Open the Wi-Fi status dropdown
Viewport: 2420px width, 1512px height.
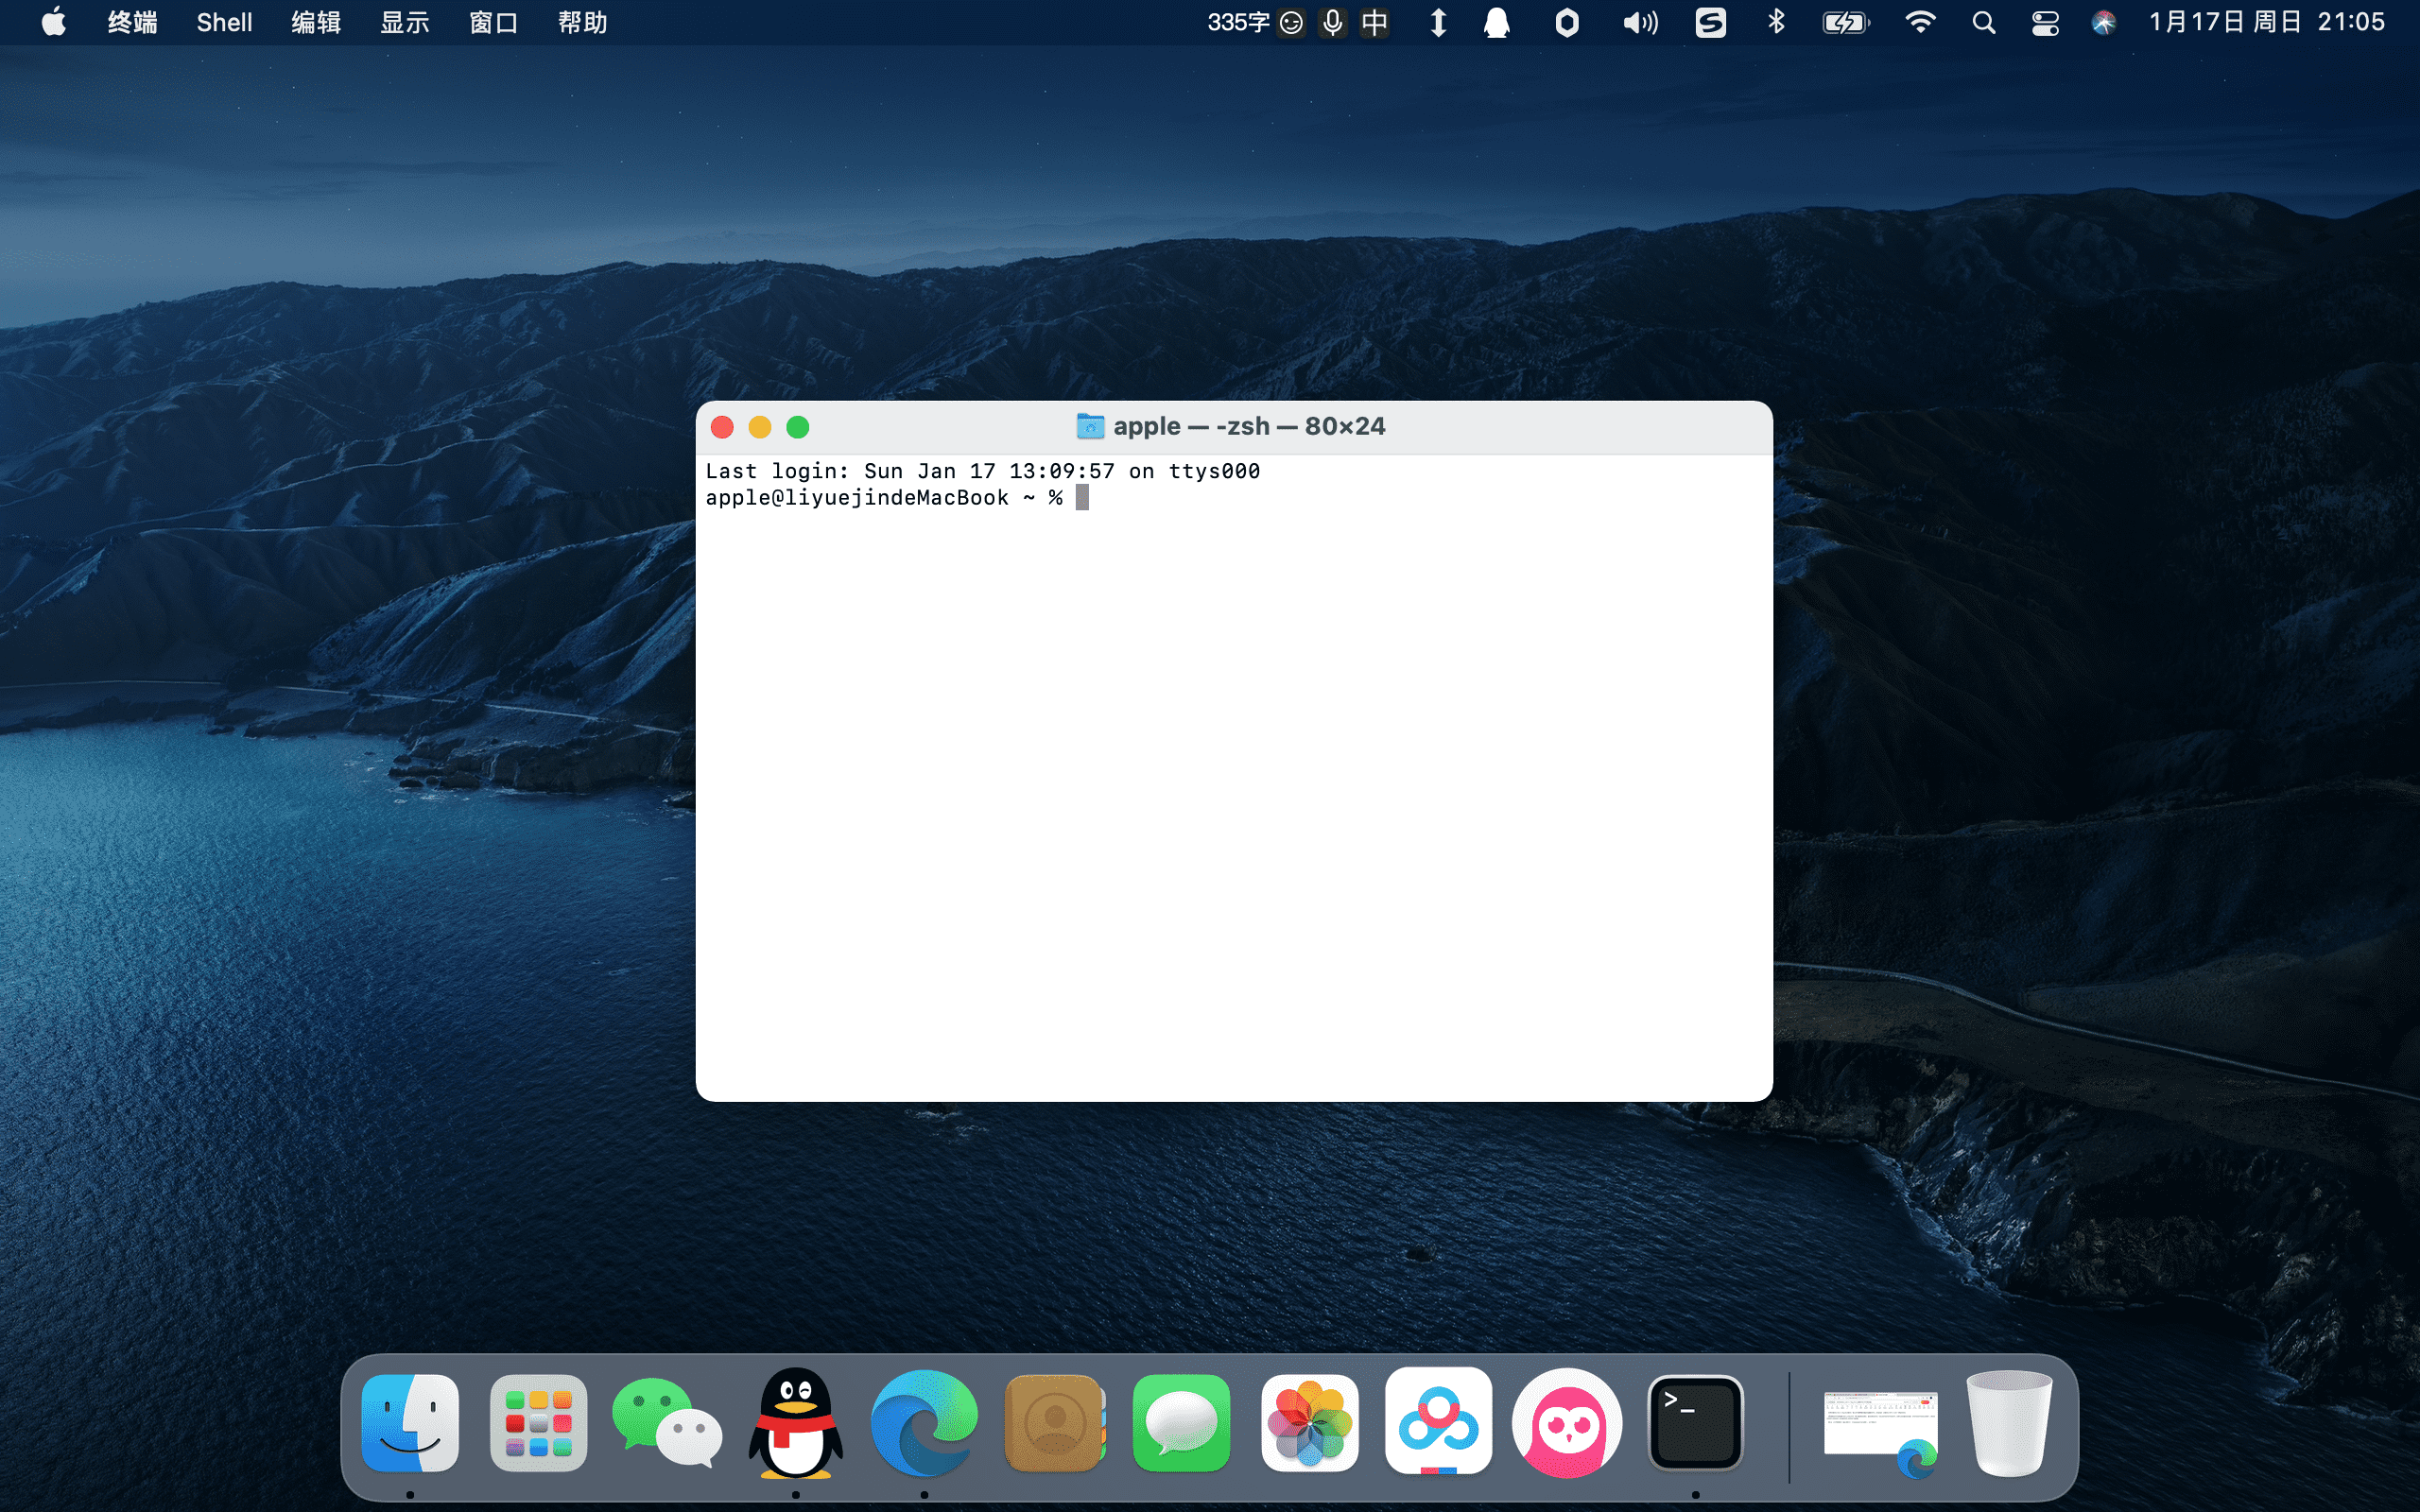tap(1919, 21)
